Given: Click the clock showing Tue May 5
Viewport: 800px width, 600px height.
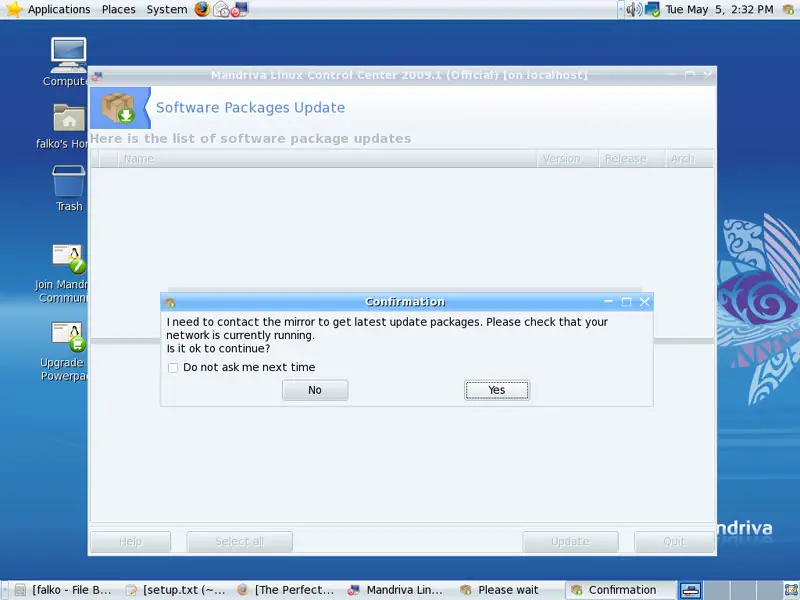Looking at the screenshot, I should [x=719, y=9].
